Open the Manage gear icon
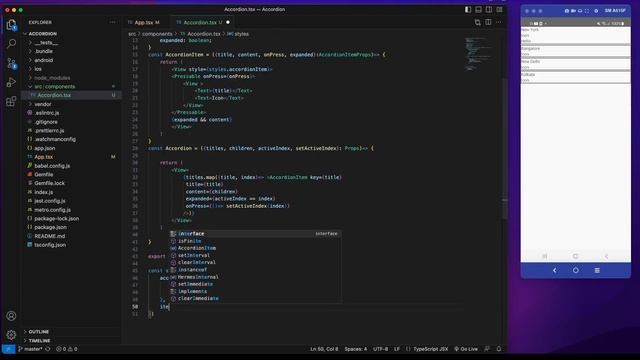 pos(11,335)
